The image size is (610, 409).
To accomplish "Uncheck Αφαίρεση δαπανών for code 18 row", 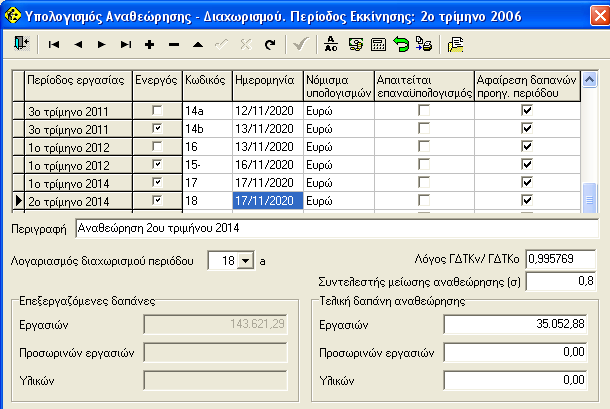I will [x=526, y=201].
